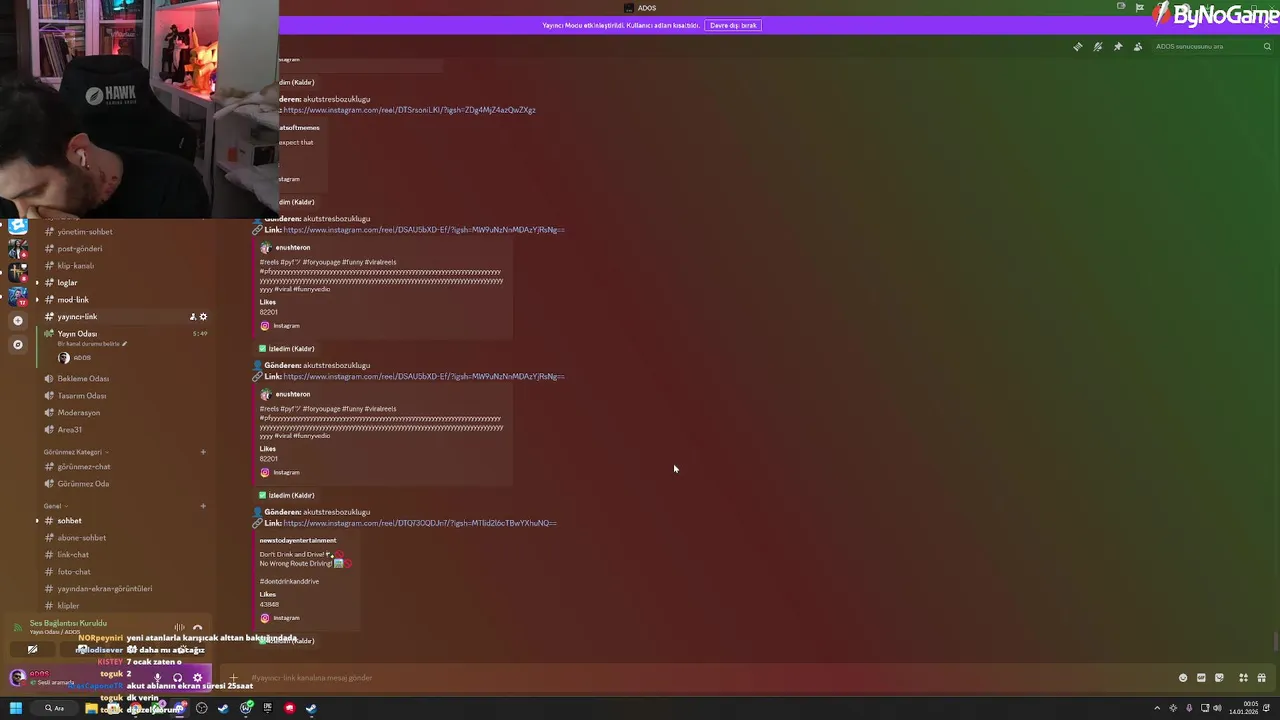
Task: Expand the sohbet channel arrow
Action: click(37, 521)
